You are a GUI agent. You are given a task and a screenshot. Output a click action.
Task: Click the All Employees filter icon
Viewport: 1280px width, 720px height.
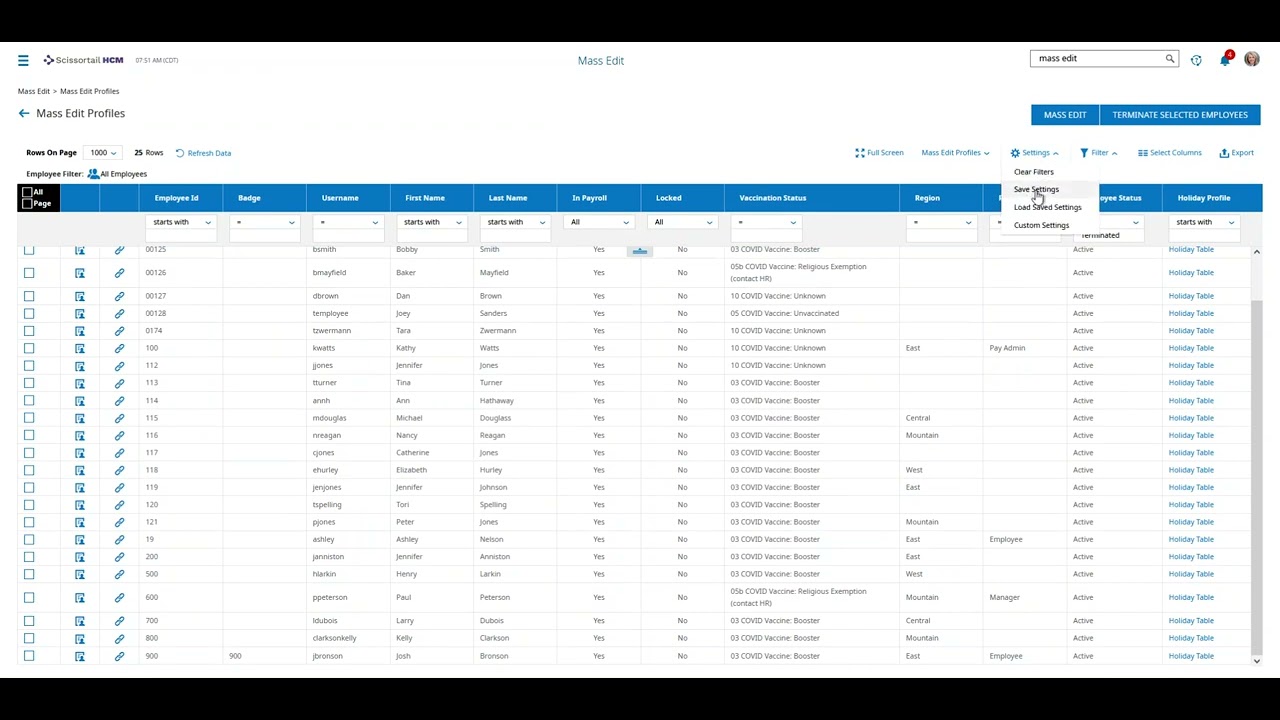coord(93,174)
